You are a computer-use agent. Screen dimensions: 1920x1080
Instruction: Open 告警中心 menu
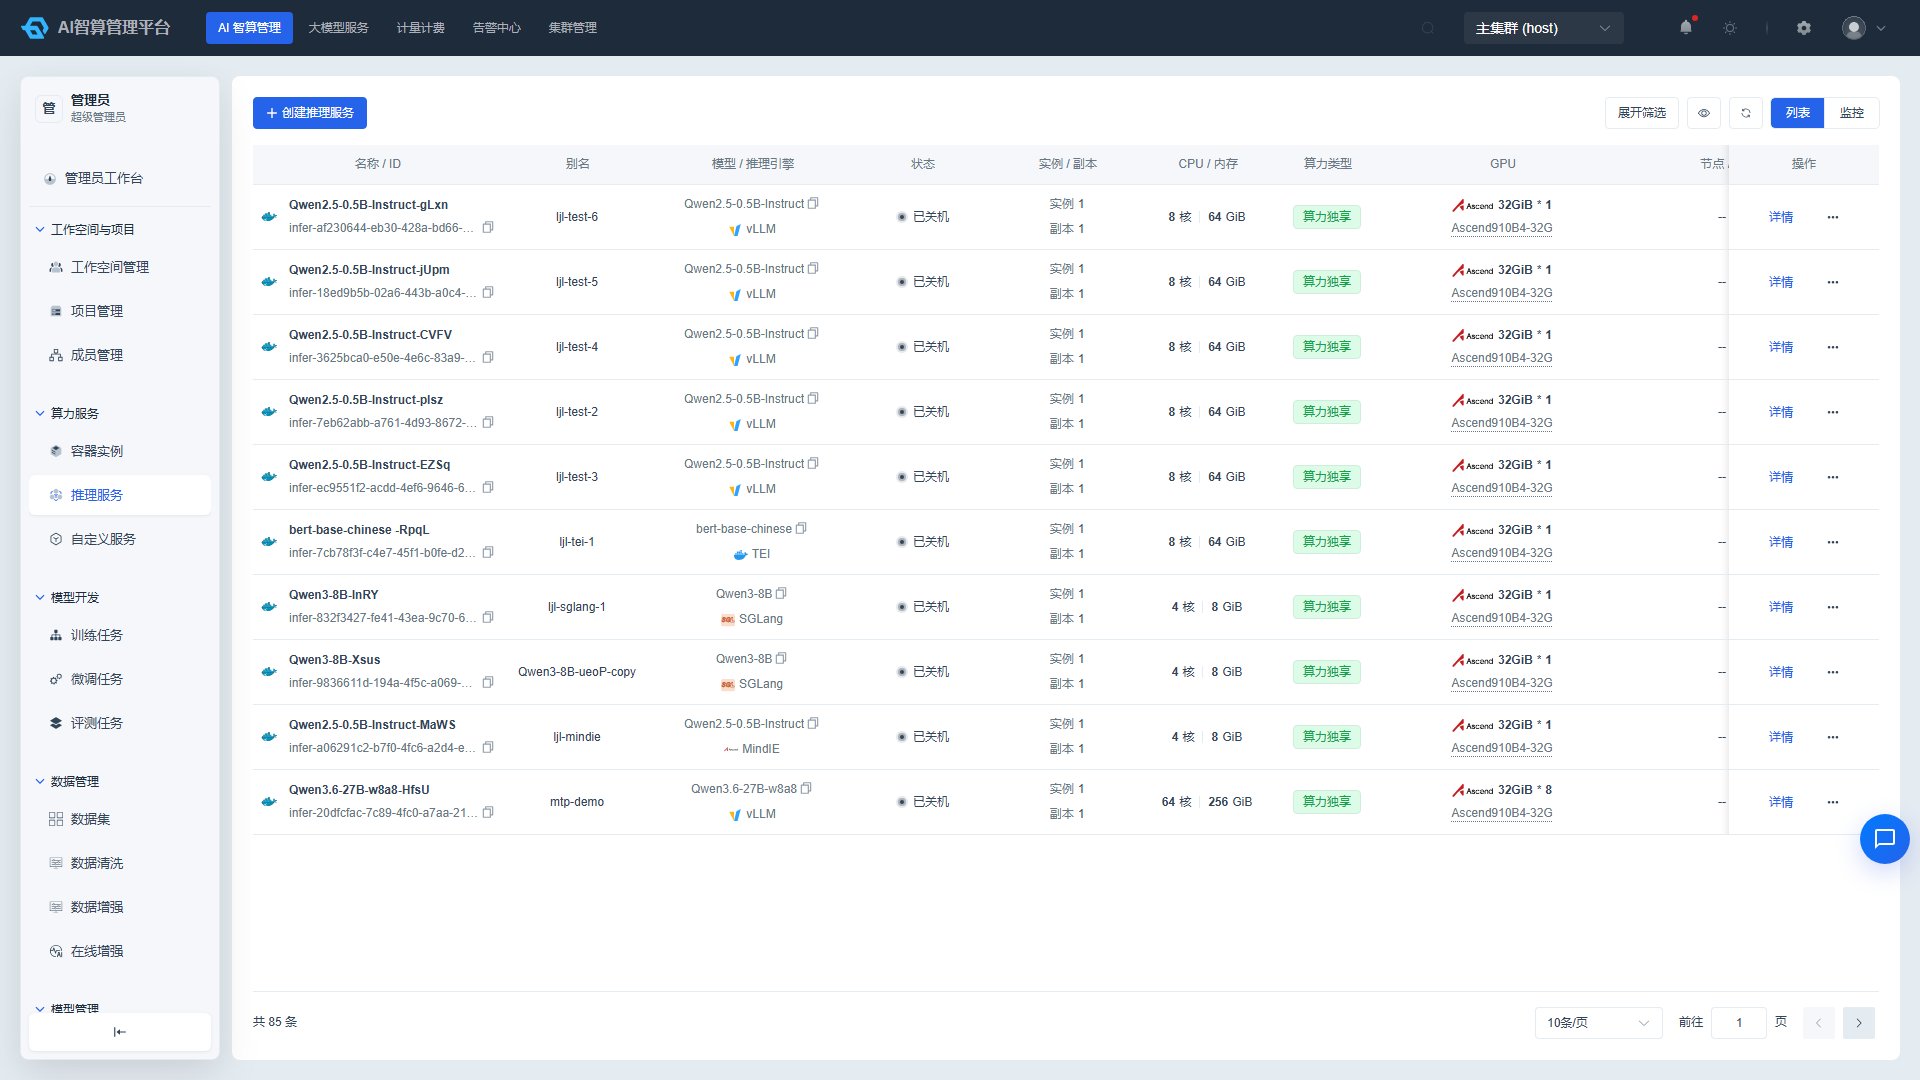497,28
